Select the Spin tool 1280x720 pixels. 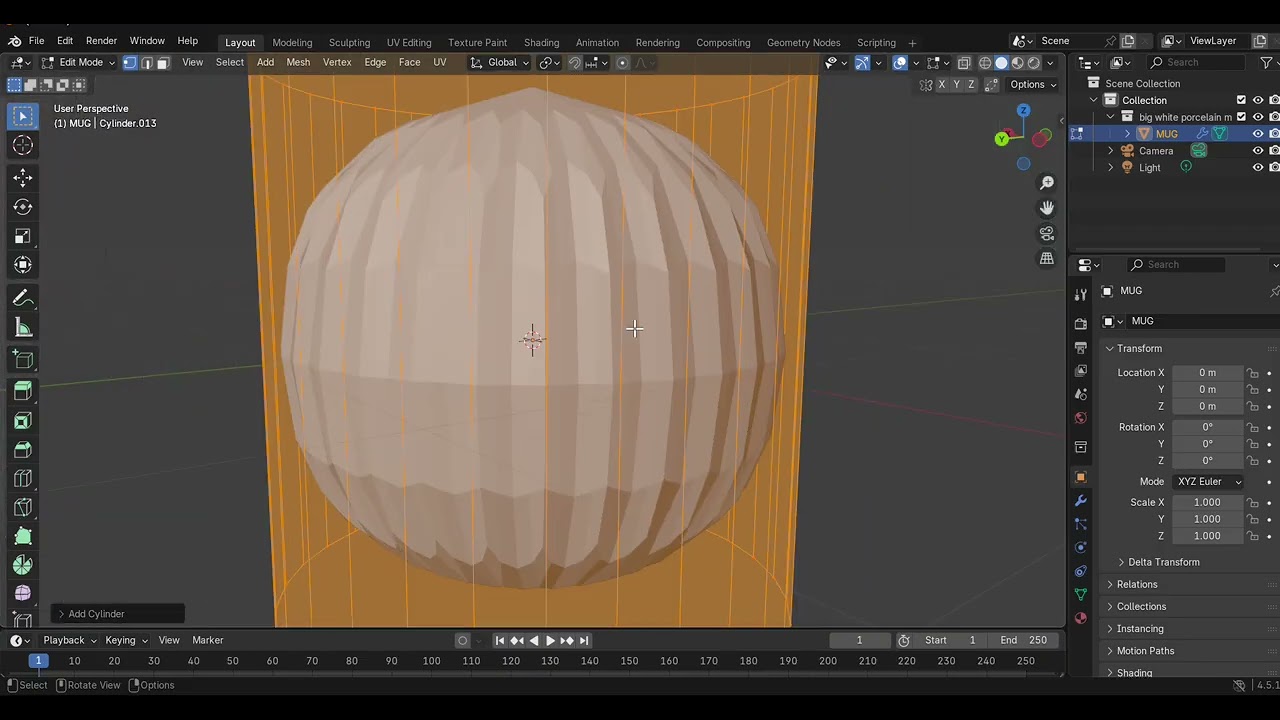(x=23, y=566)
